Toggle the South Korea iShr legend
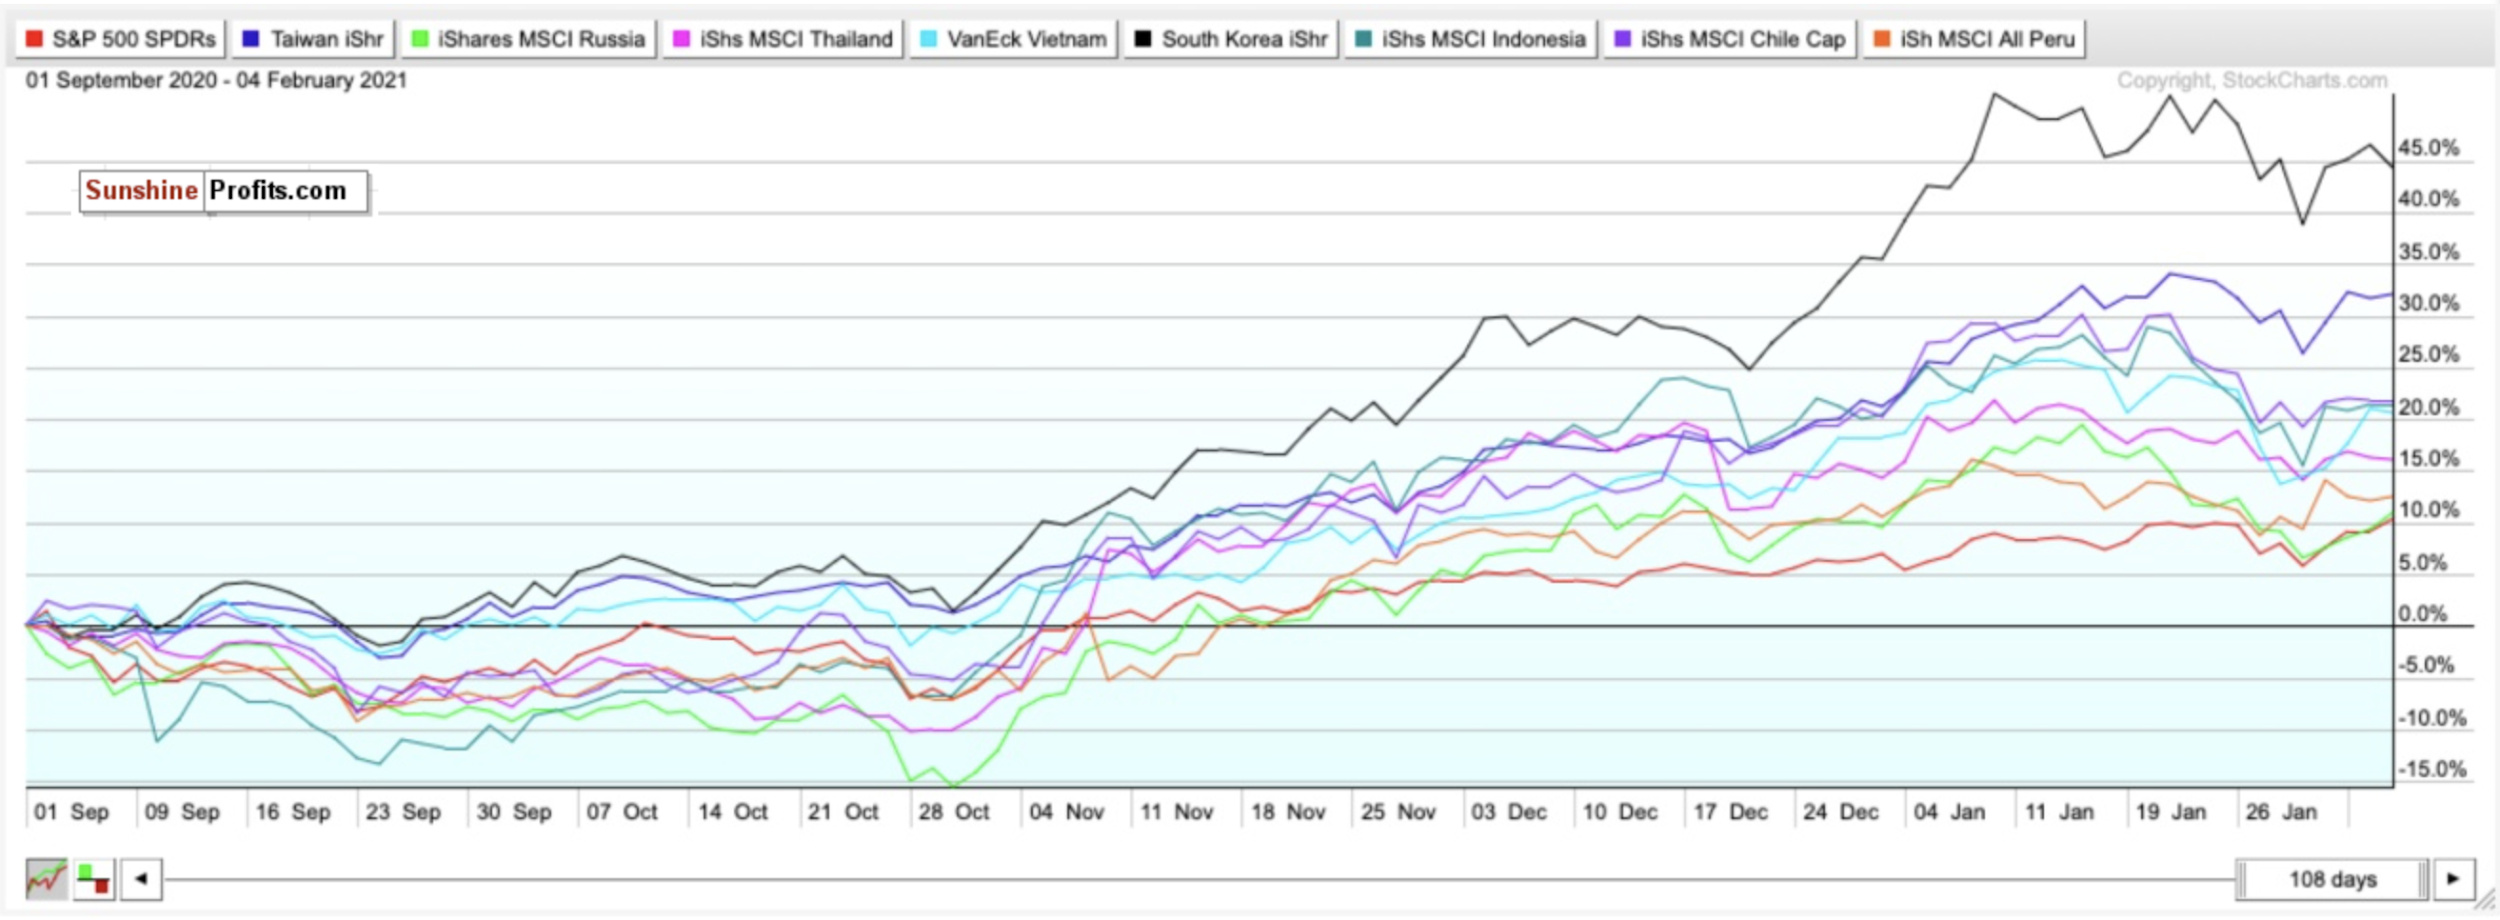Viewport: 2500px width, 920px height. tap(1231, 39)
